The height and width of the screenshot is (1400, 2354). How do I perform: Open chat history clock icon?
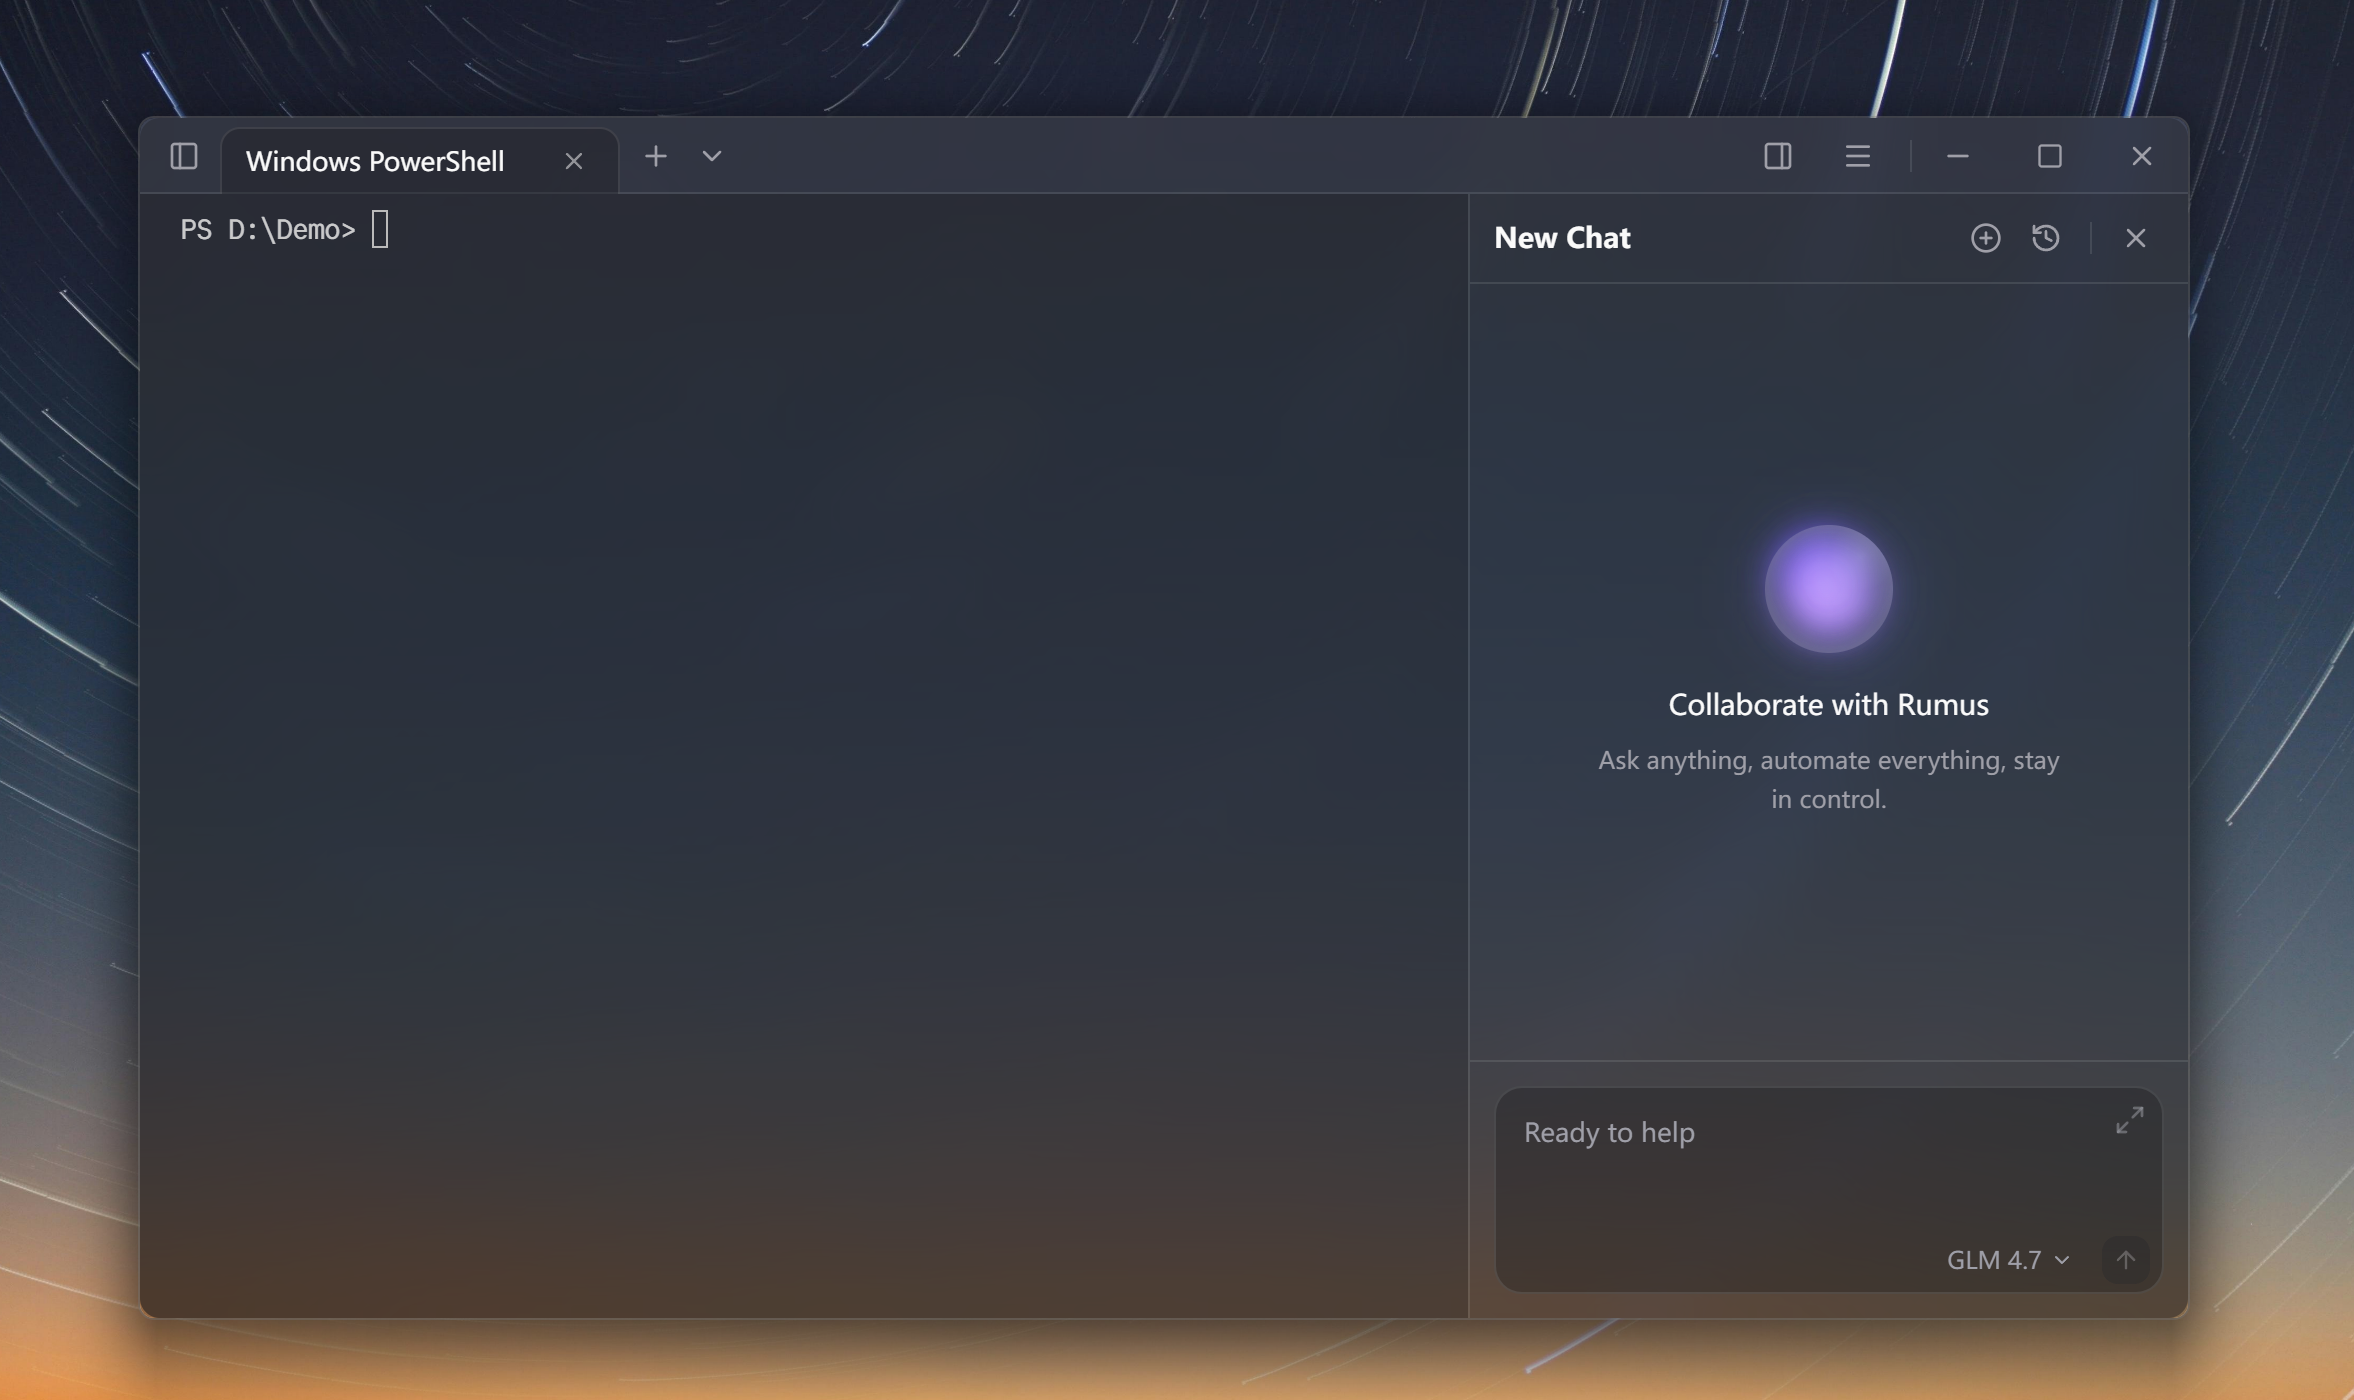click(2045, 238)
